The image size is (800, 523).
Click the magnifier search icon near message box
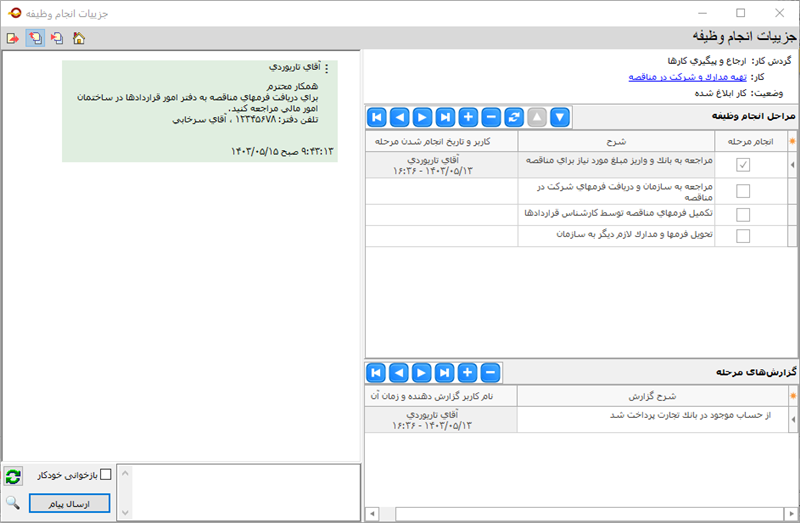tap(13, 503)
